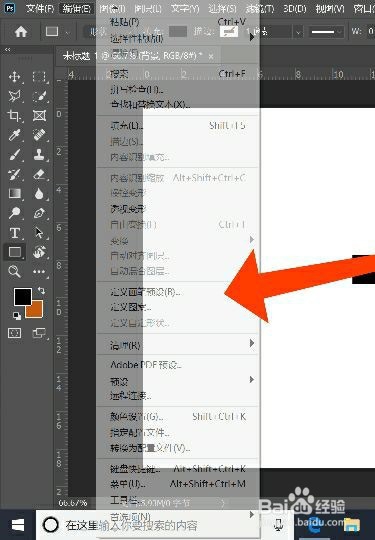This screenshot has width=375, height=540.
Task: Open the 视图(V) menu
Action: click(x=330, y=8)
